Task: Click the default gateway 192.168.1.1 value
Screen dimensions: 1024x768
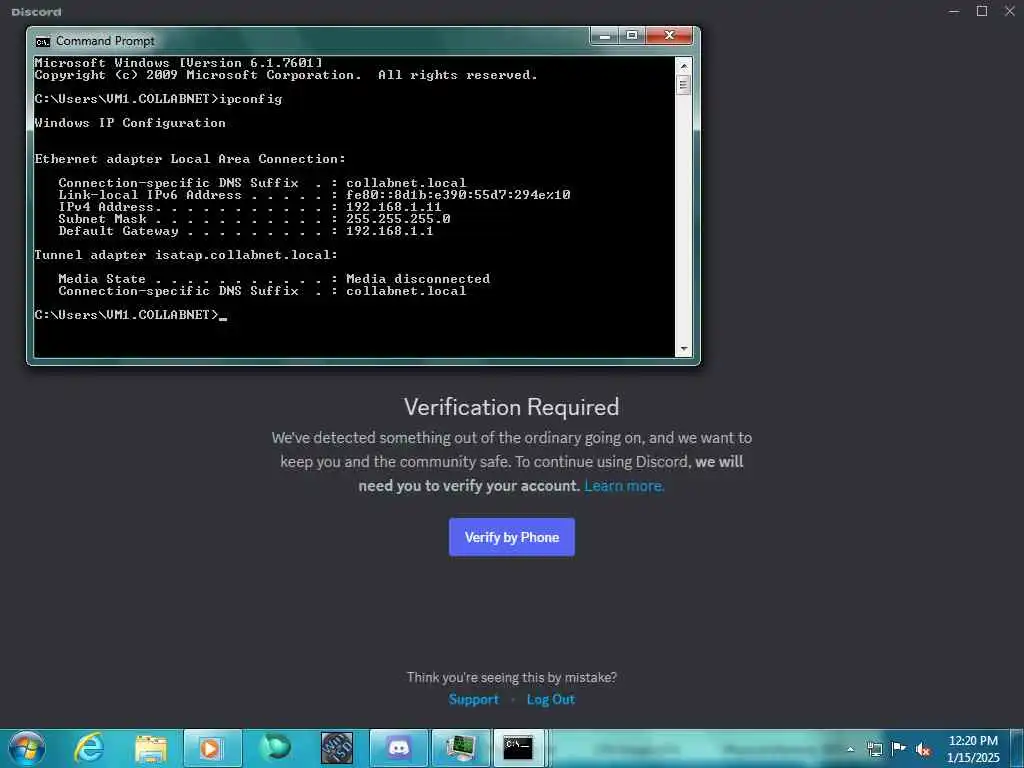Action: pyautogui.click(x=389, y=231)
